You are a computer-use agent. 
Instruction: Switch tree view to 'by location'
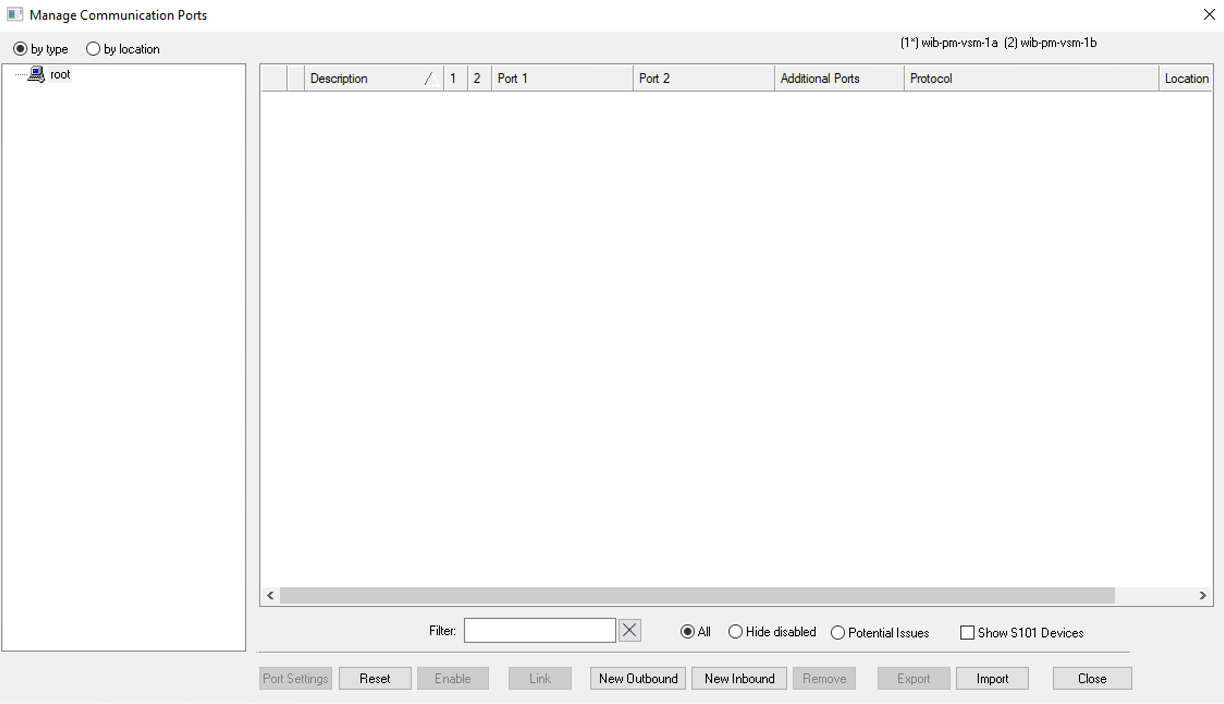pyautogui.click(x=94, y=49)
